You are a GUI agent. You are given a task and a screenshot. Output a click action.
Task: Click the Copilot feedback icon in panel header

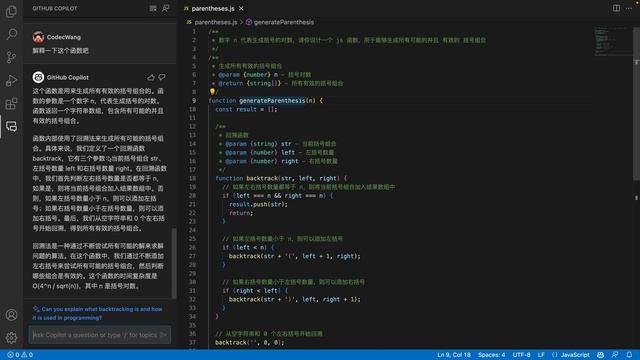(166, 8)
